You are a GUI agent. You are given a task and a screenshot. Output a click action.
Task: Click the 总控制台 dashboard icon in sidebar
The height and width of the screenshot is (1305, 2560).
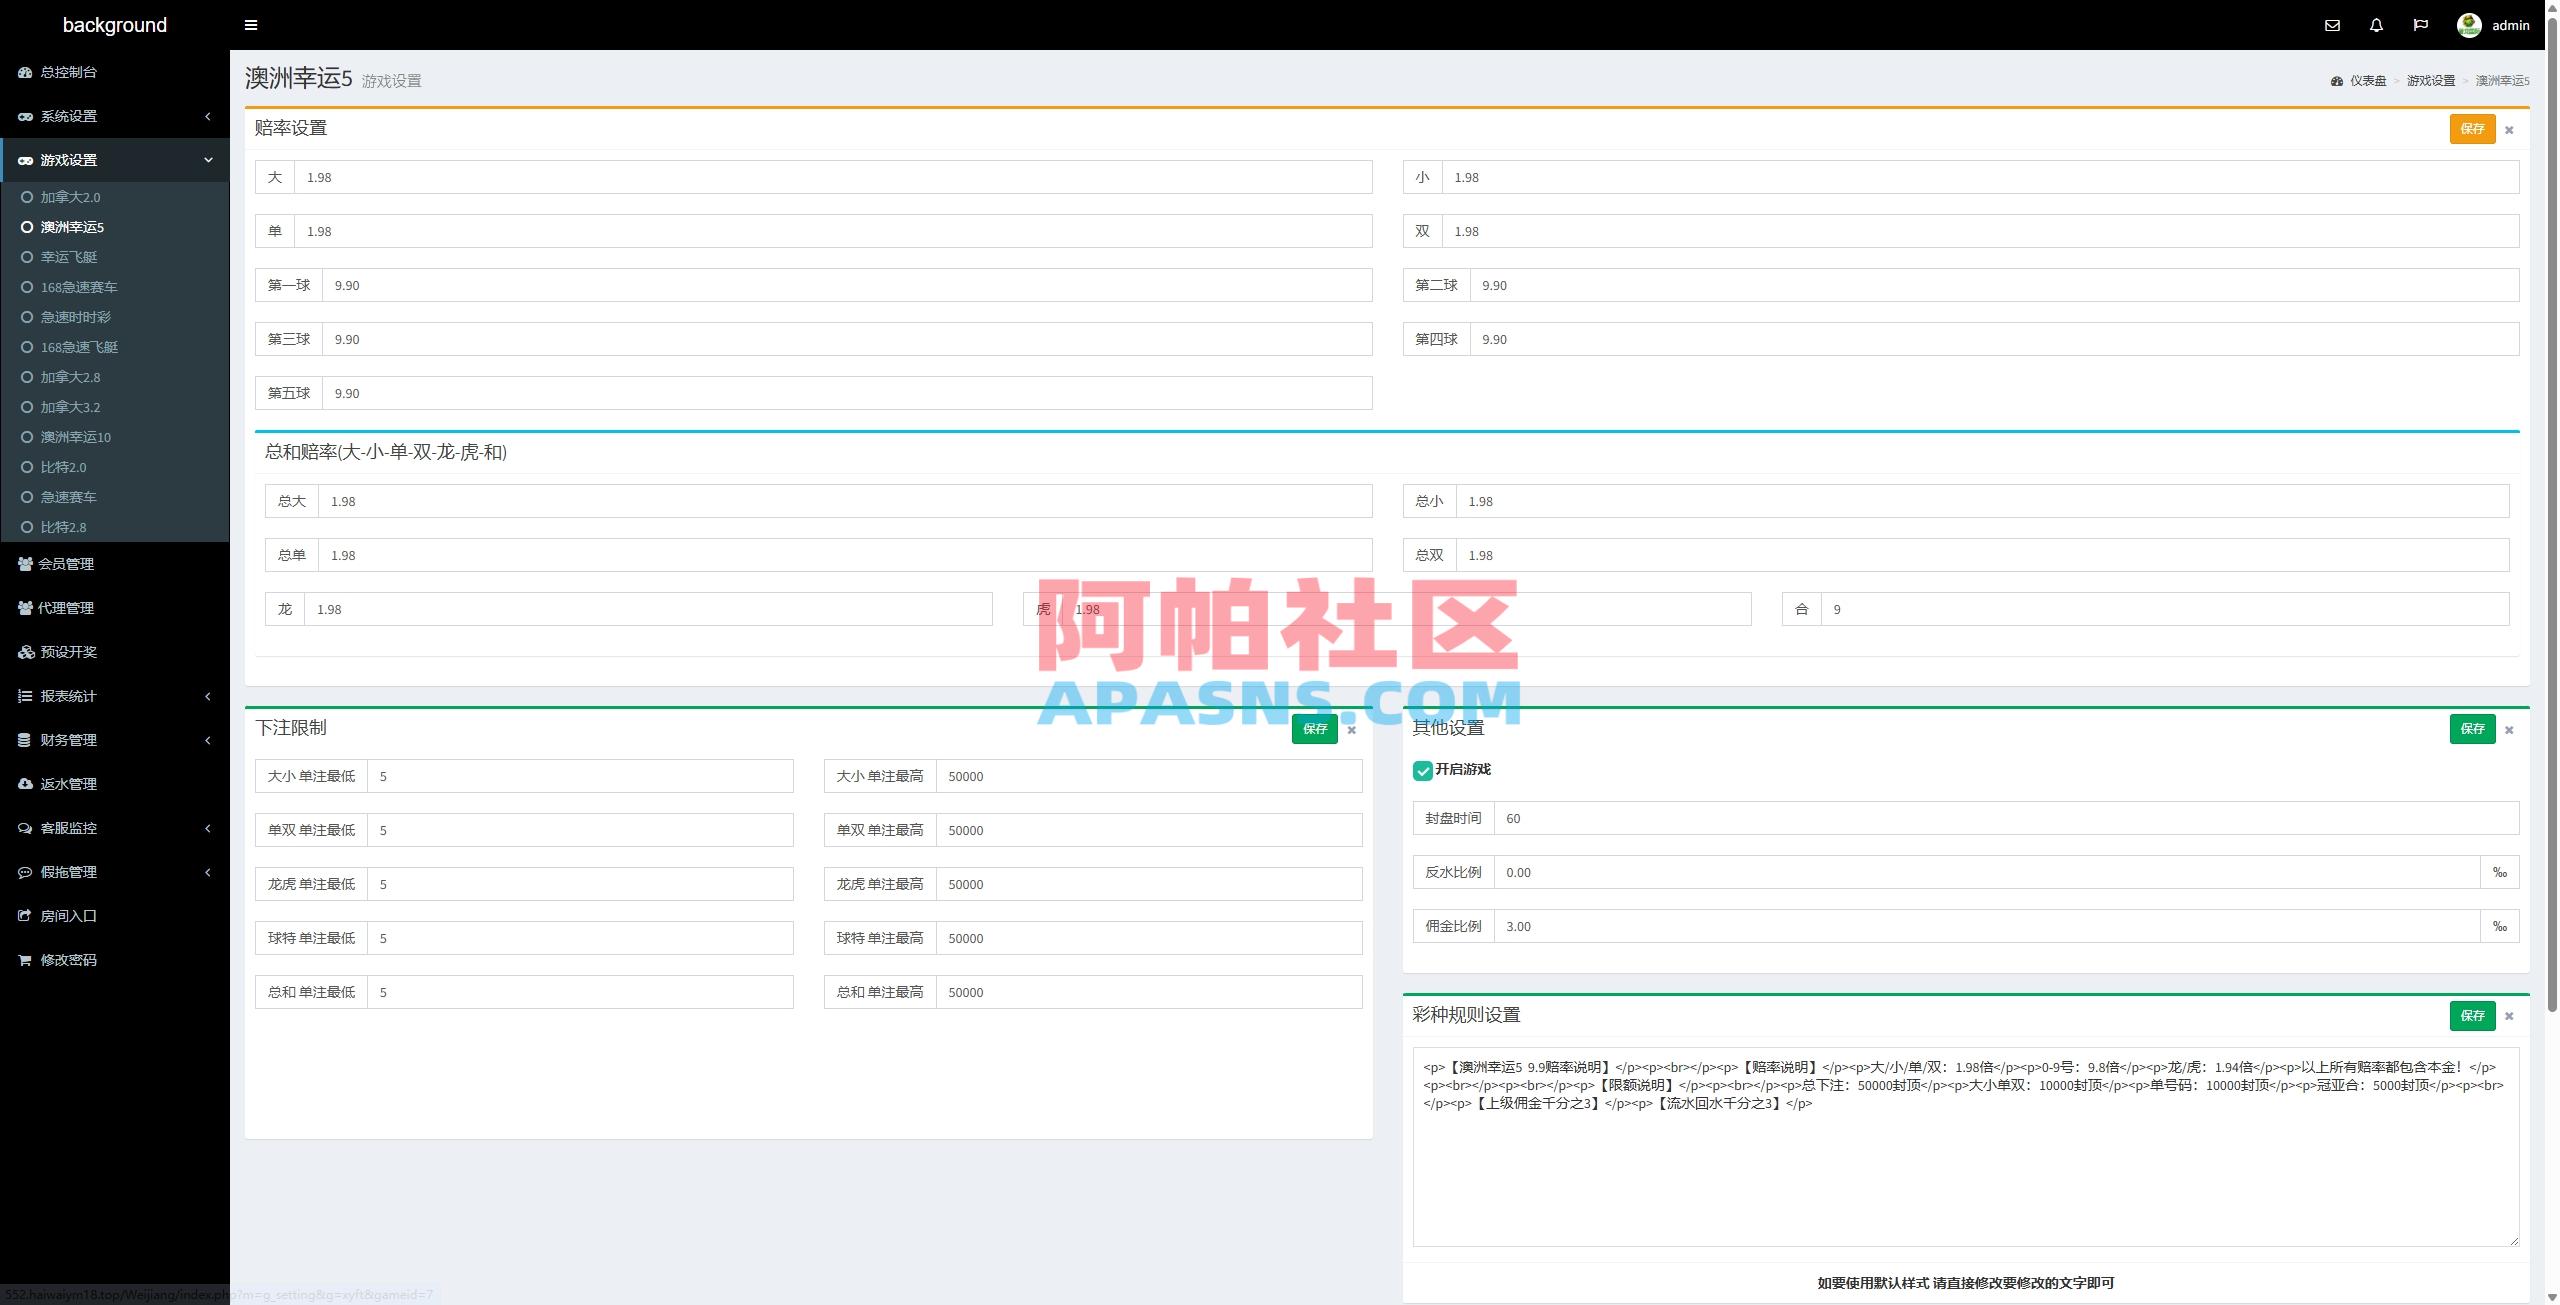pos(25,72)
